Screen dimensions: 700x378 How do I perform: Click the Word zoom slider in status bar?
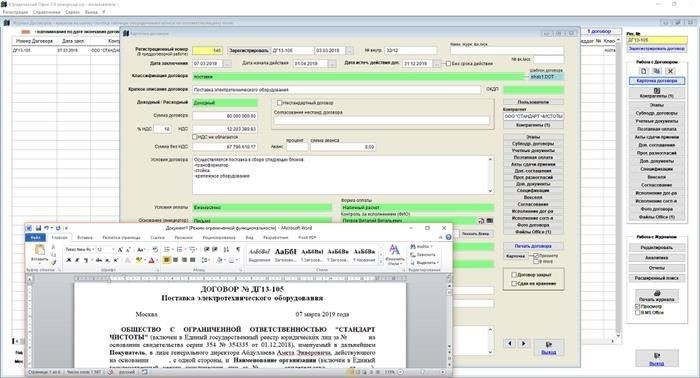[421, 372]
